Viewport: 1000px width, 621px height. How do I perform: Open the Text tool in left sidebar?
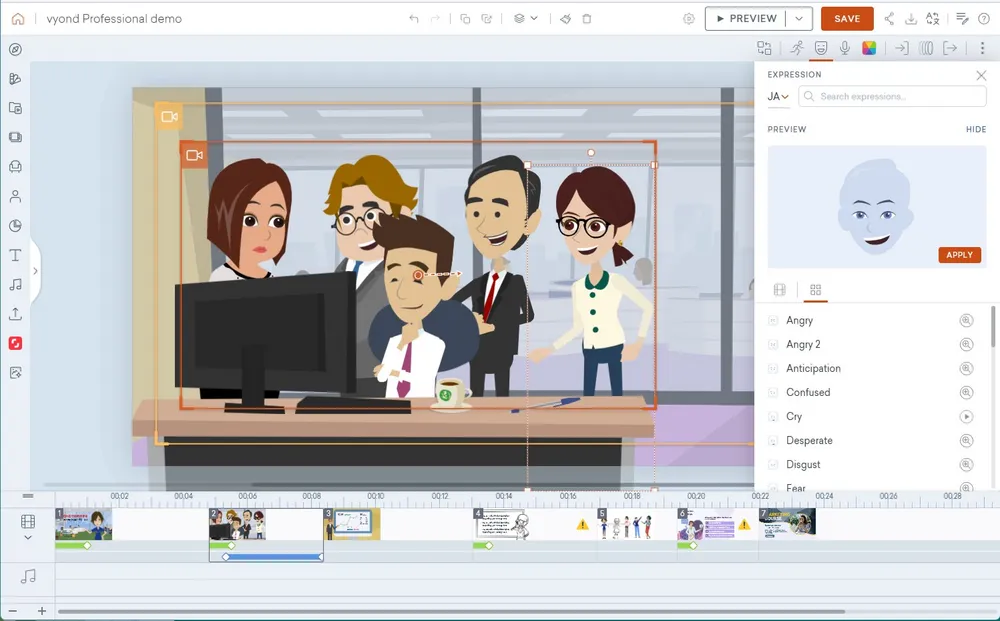coord(15,255)
